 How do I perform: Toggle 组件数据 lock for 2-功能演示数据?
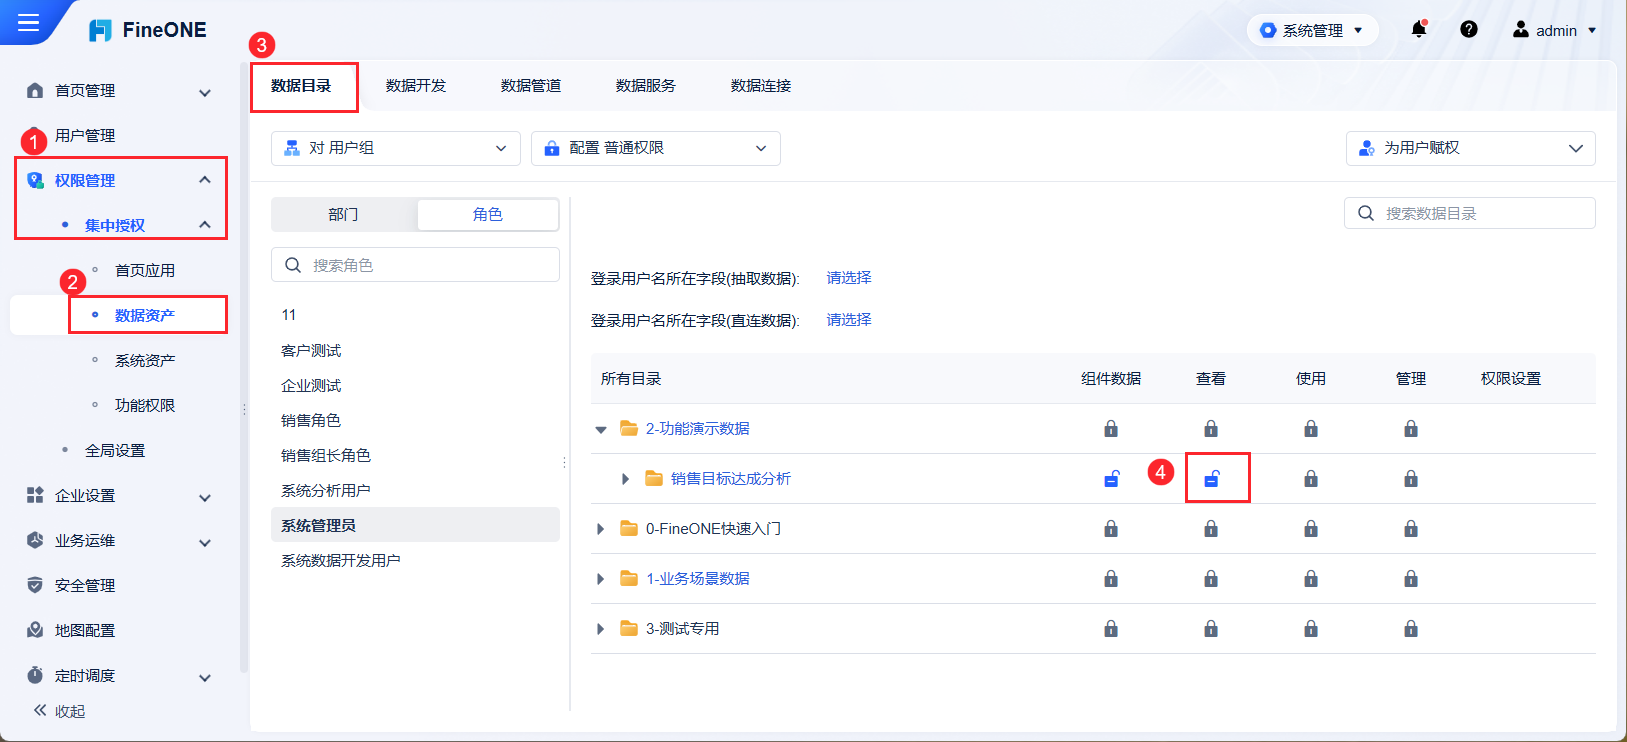click(1111, 429)
